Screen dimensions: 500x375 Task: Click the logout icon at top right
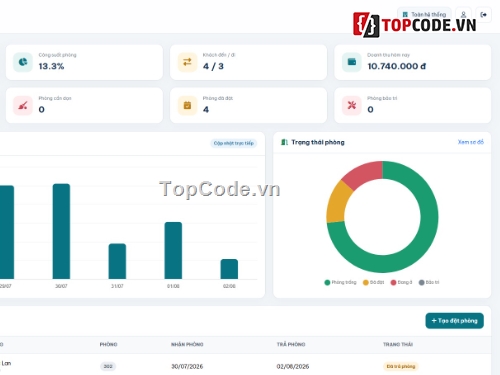pyautogui.click(x=483, y=15)
